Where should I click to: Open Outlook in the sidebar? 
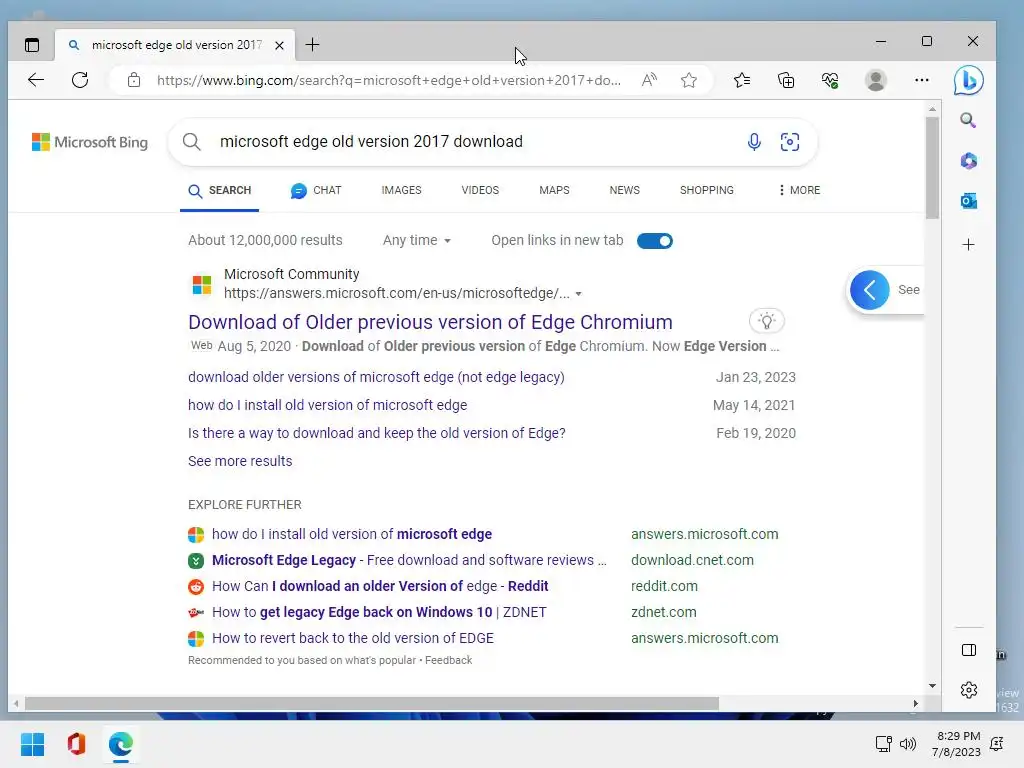[x=968, y=201]
